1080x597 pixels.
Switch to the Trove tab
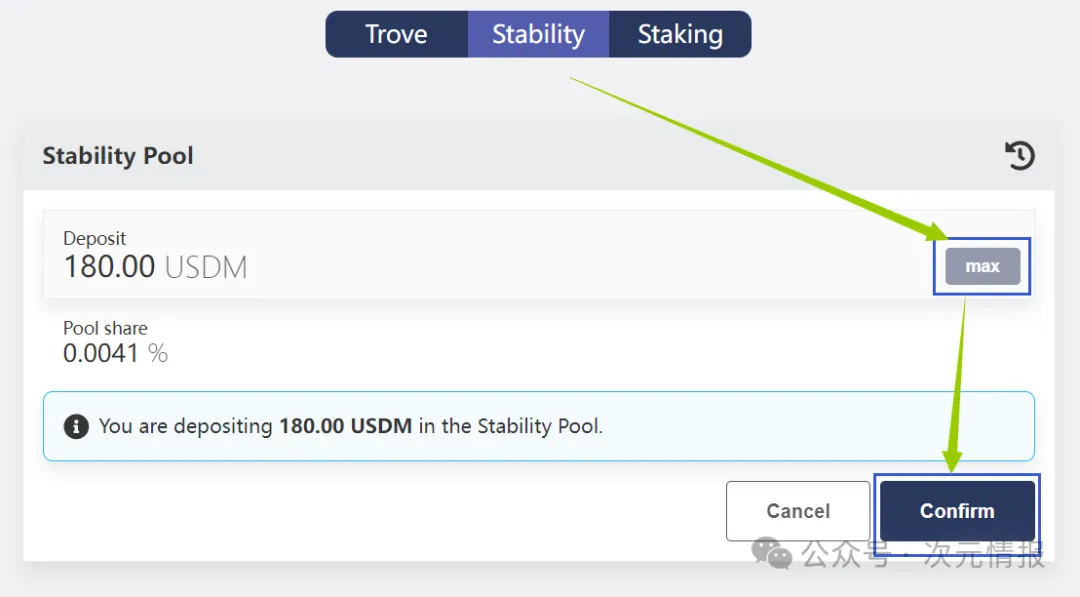(x=396, y=34)
